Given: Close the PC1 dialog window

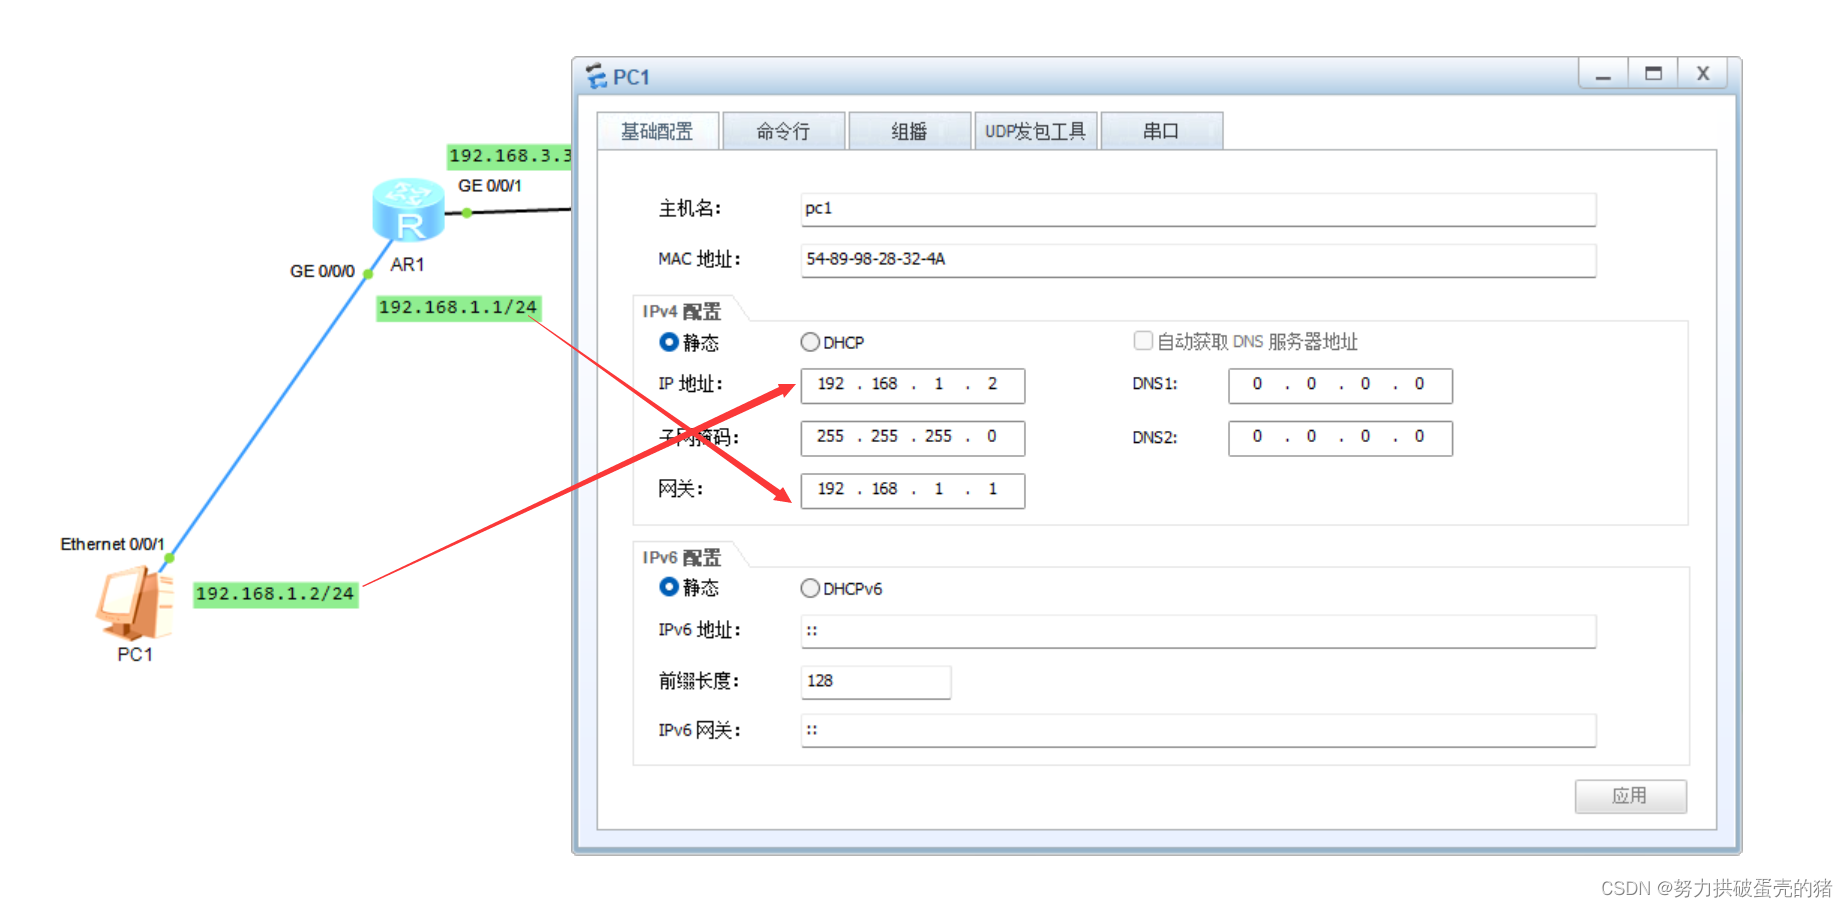Looking at the screenshot, I should [x=1703, y=74].
